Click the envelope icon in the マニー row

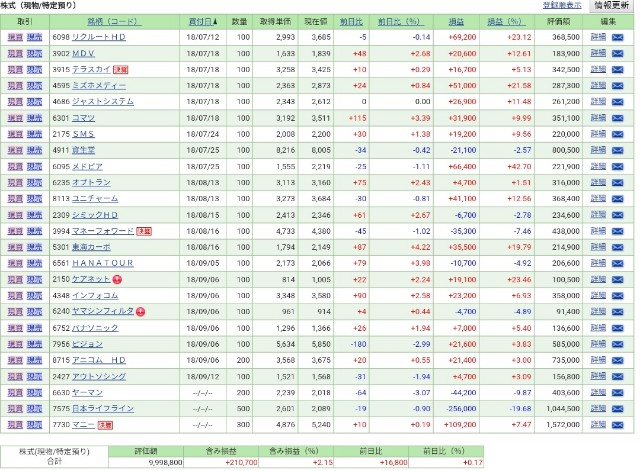[617, 425]
